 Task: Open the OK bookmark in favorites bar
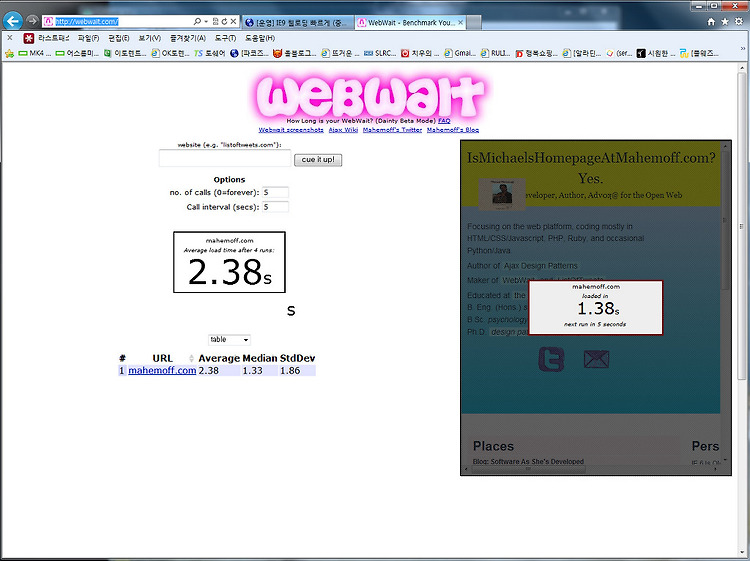[170, 54]
